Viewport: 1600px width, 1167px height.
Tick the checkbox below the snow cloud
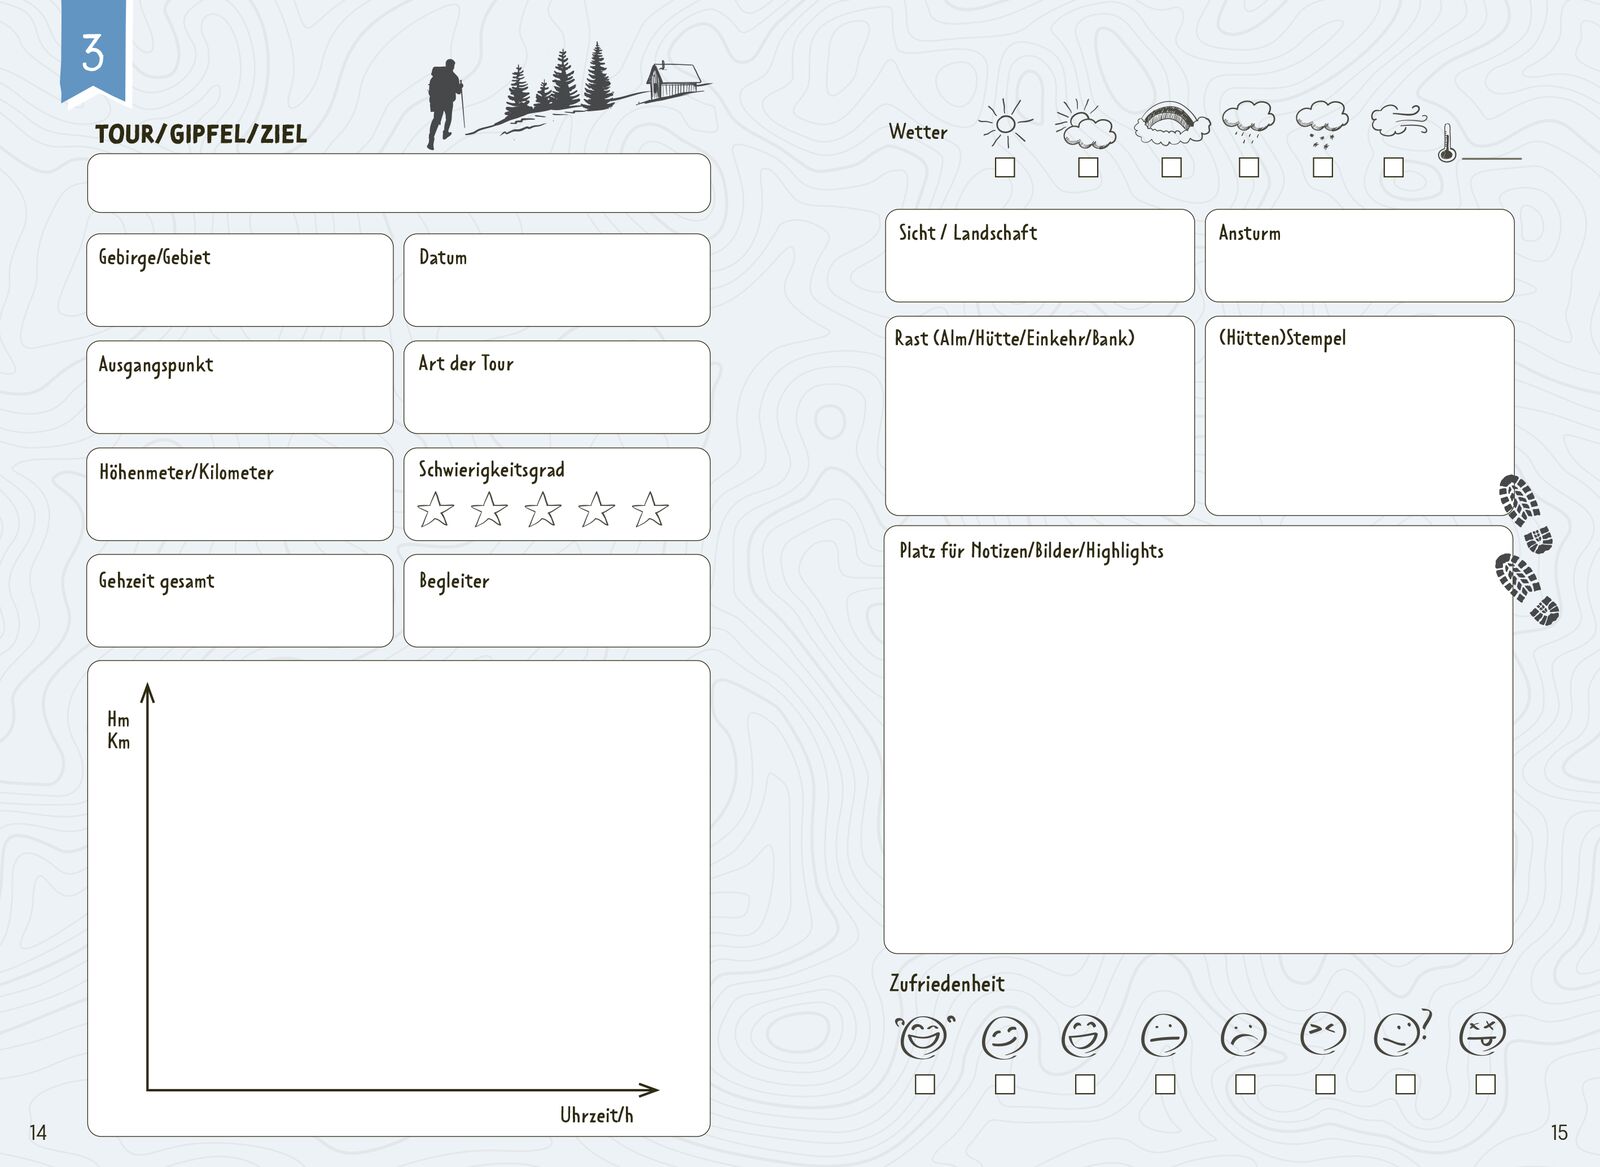click(1323, 168)
